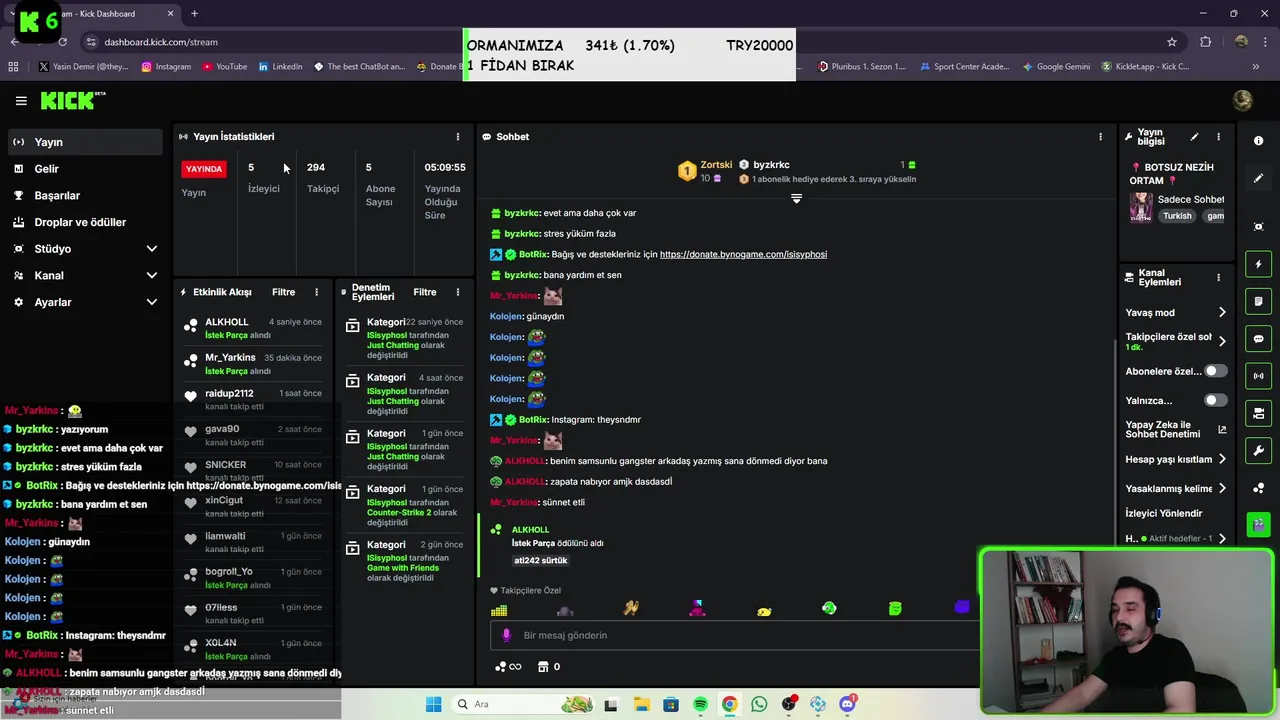The image size is (1280, 720).
Task: Bookmark this page with the star icon
Action: click(x=1172, y=42)
